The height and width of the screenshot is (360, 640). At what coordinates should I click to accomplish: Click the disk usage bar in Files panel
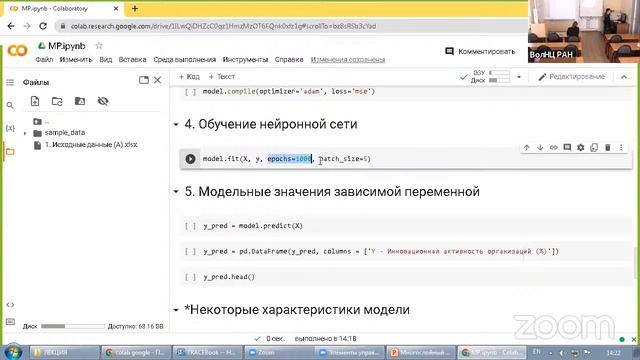click(73, 326)
